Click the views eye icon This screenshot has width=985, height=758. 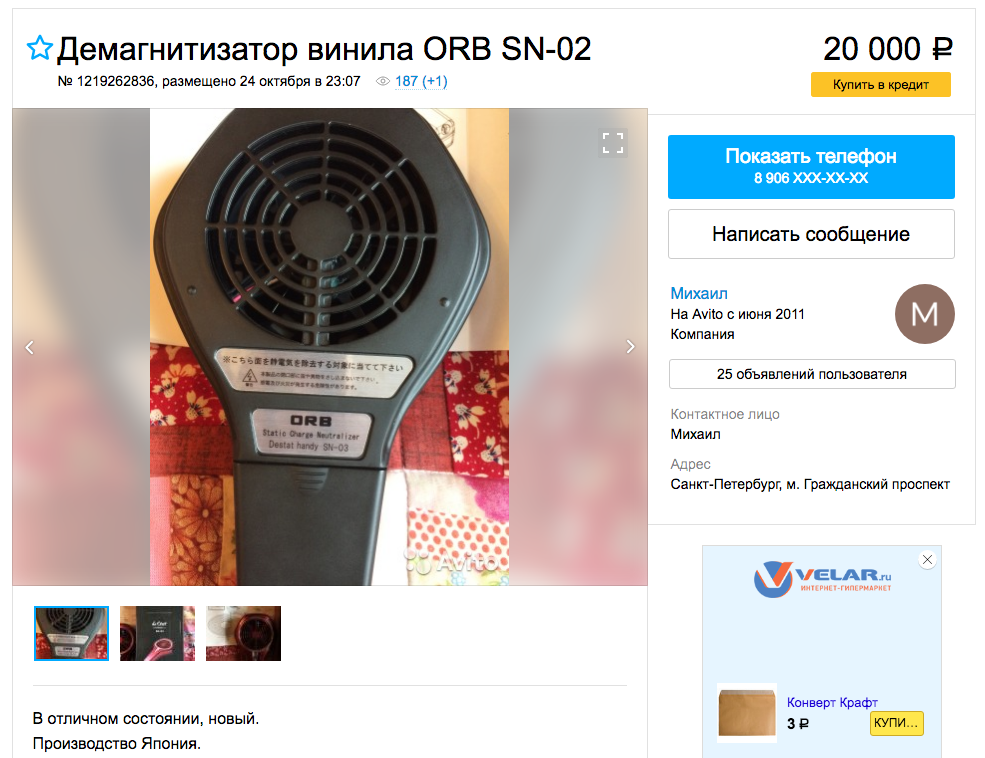click(383, 82)
